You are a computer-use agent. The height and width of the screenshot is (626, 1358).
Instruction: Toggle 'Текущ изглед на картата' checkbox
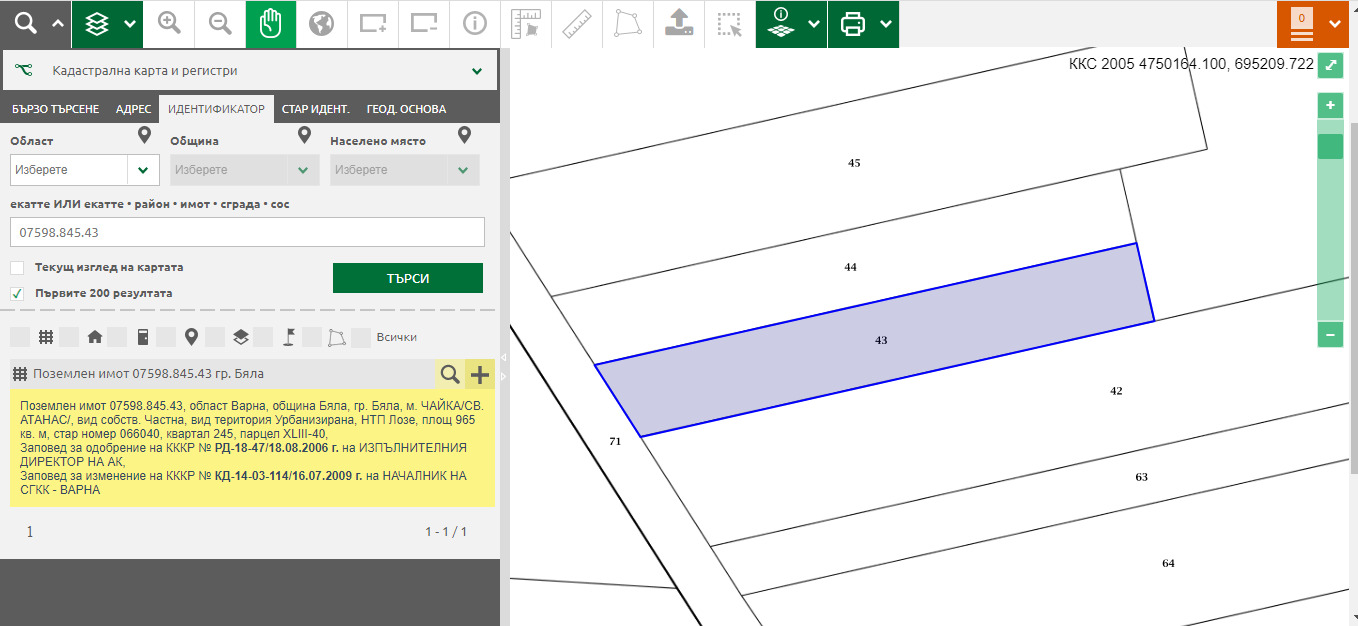click(17, 268)
